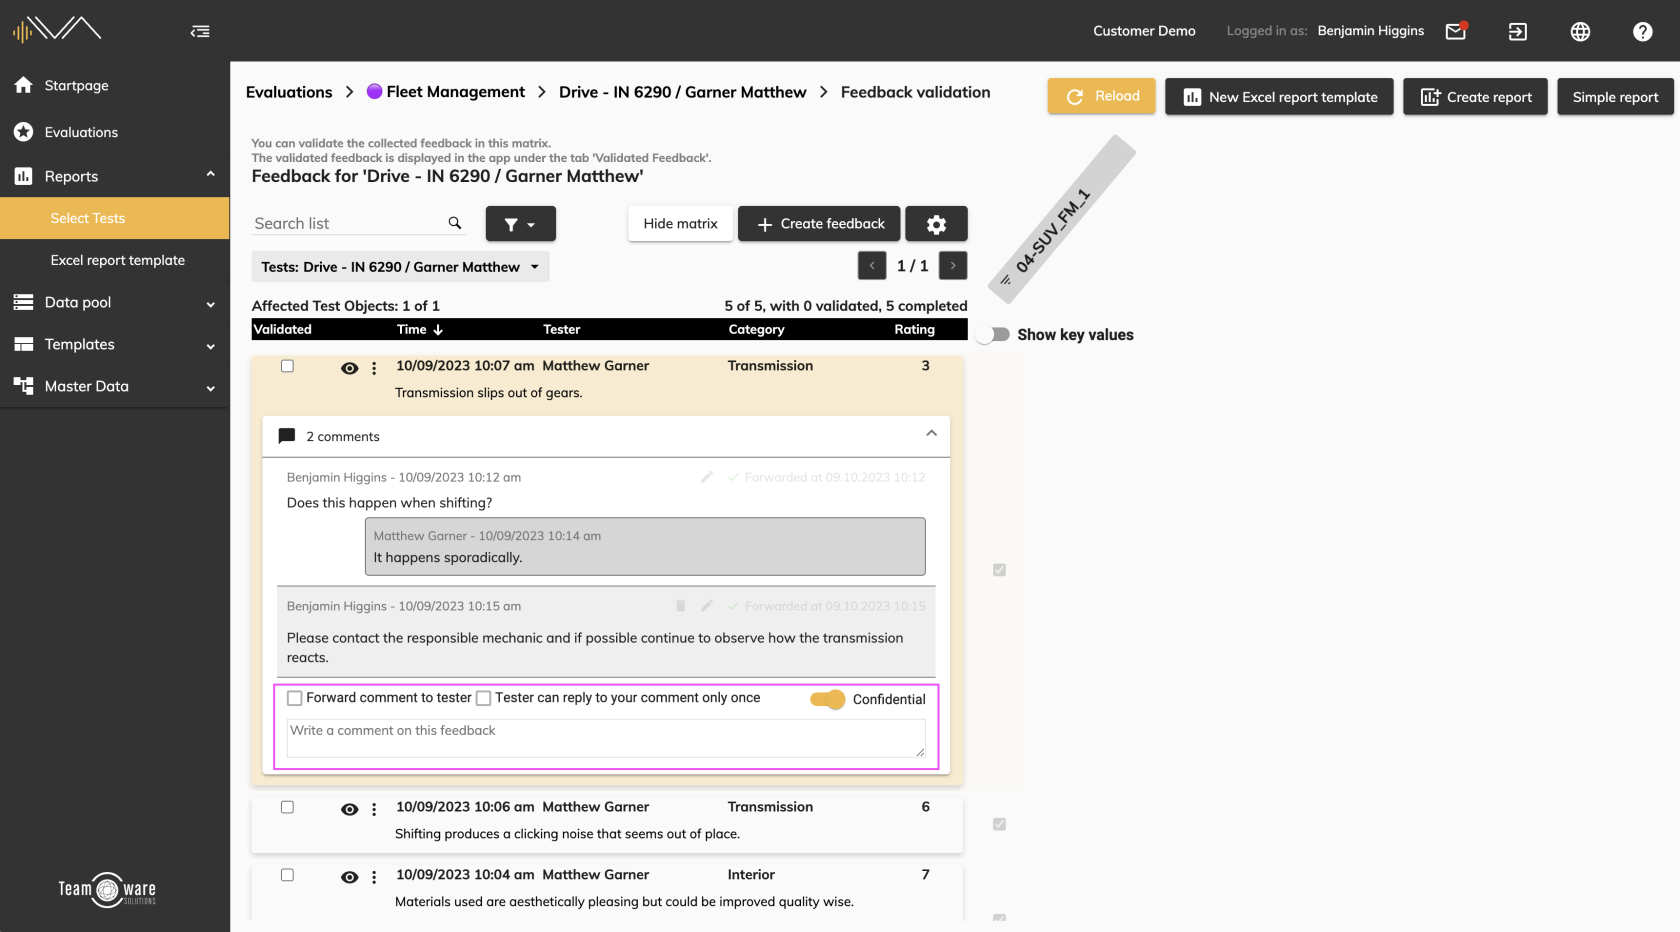
Task: Click New Excel report template button
Action: tap(1279, 97)
